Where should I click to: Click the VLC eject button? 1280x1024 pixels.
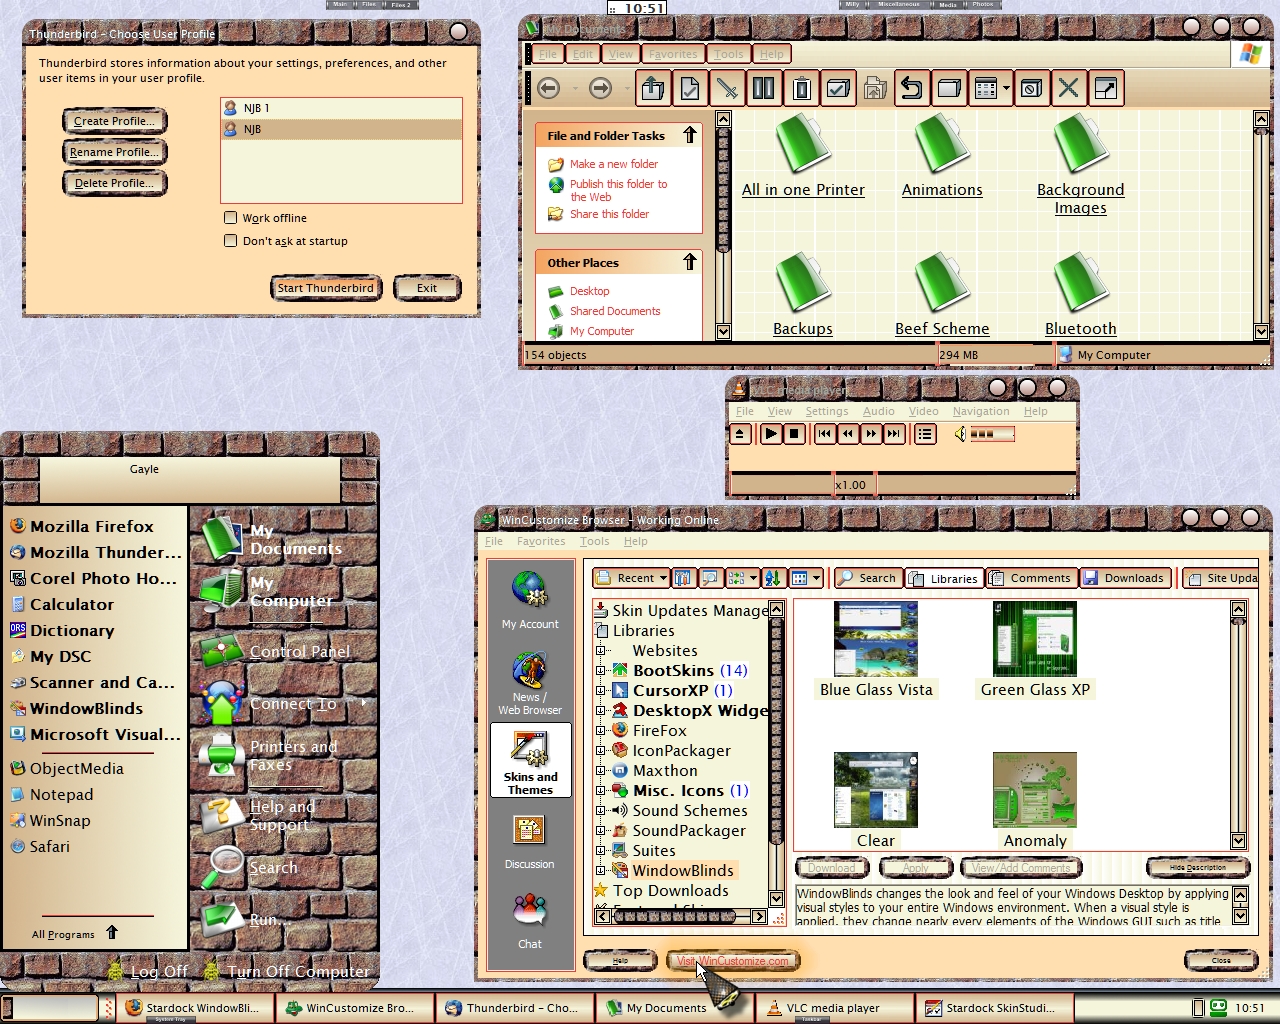[x=740, y=434]
